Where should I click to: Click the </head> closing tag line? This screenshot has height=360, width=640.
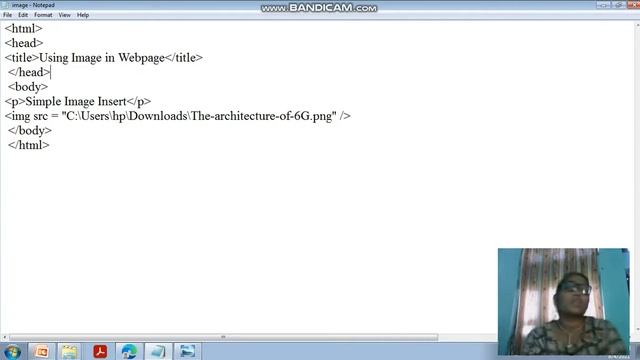click(29, 72)
